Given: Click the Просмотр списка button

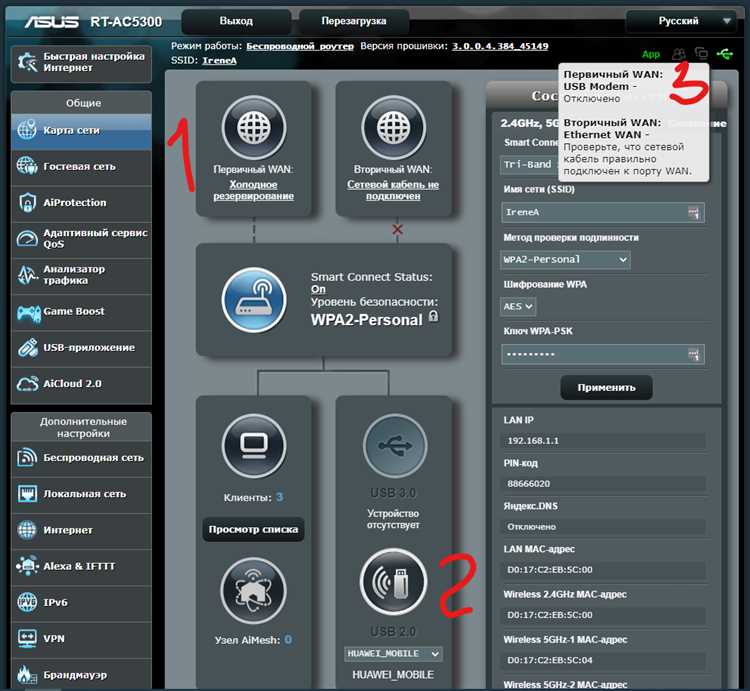Looking at the screenshot, I should coord(253,529).
